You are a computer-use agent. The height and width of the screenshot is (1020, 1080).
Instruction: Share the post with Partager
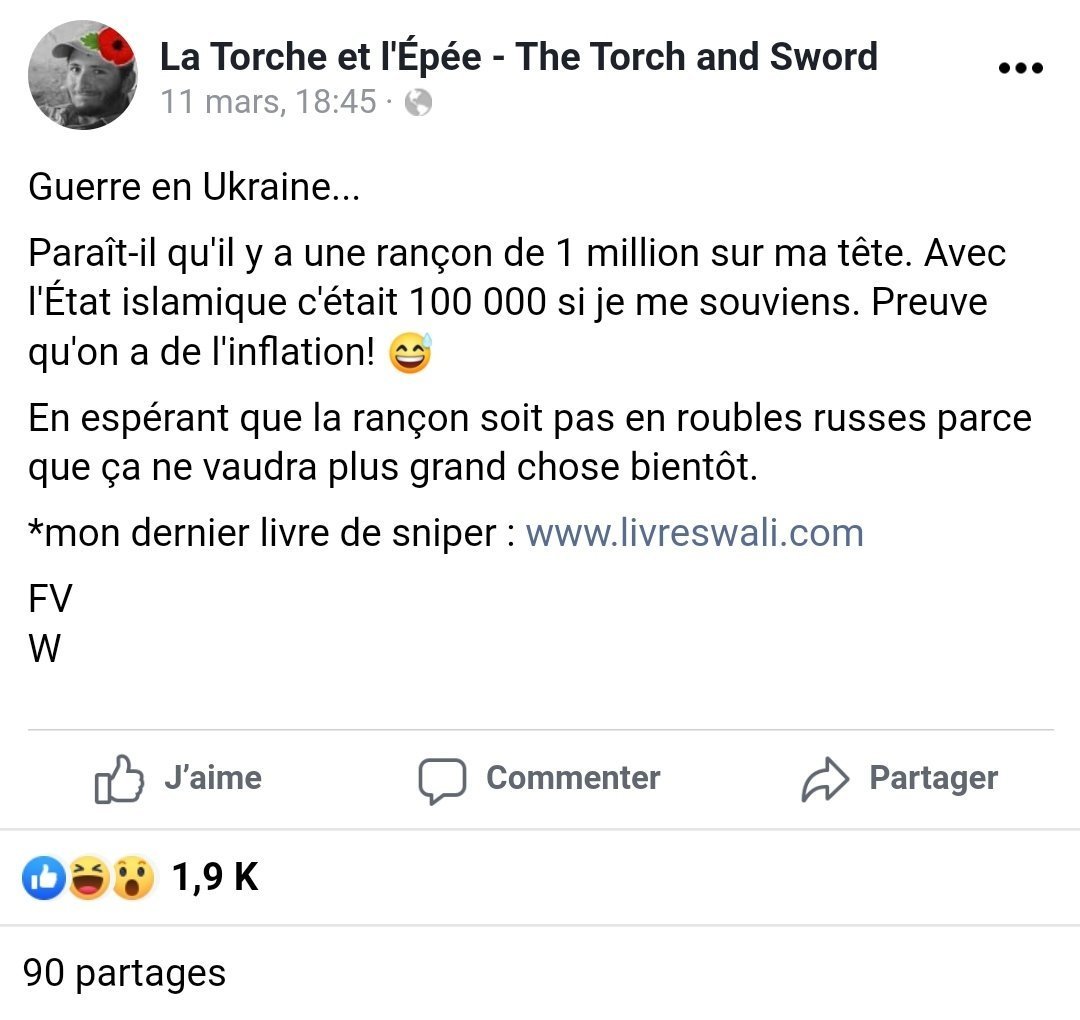pos(899,779)
